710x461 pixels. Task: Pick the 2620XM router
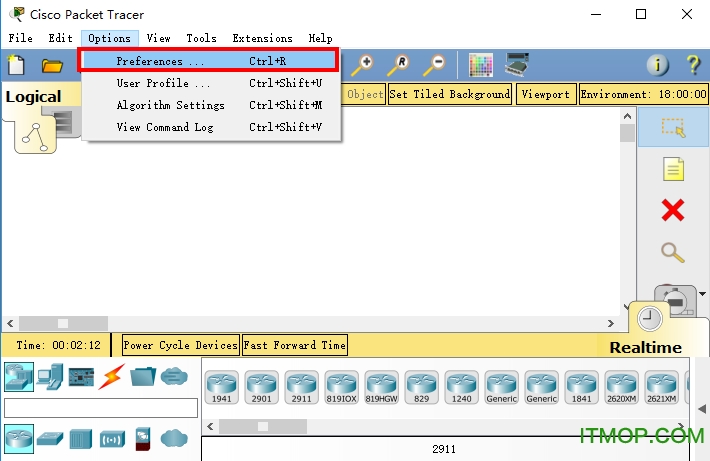click(x=621, y=387)
